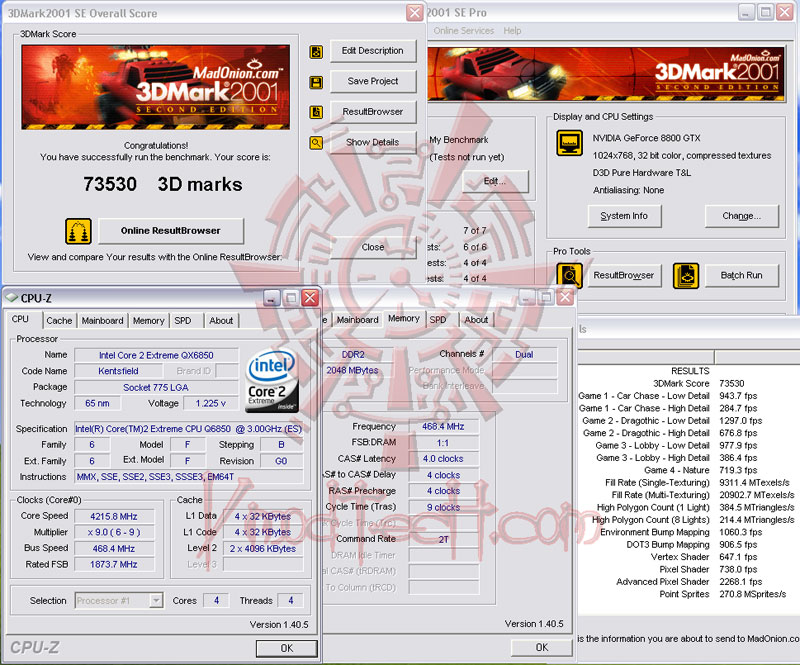
Task: Click the Advanced Pixel Shader result row
Action: [689, 582]
